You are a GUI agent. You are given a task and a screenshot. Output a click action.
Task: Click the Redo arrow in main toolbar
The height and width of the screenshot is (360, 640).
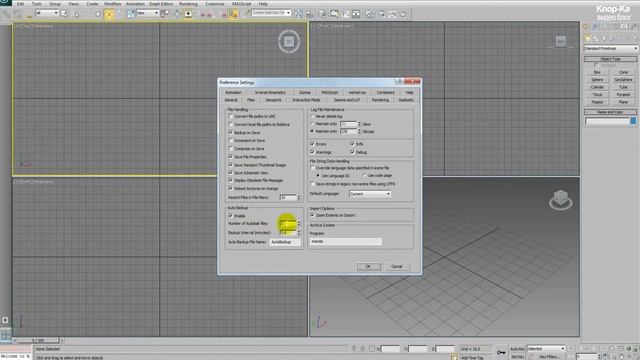tap(18, 14)
